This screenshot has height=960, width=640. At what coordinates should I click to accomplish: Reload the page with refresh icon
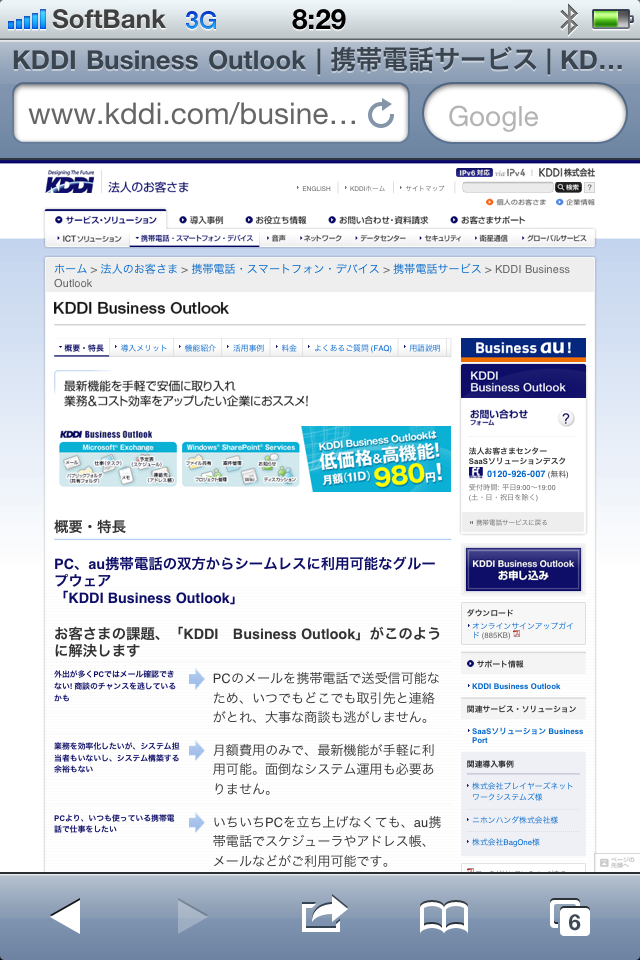pyautogui.click(x=380, y=113)
